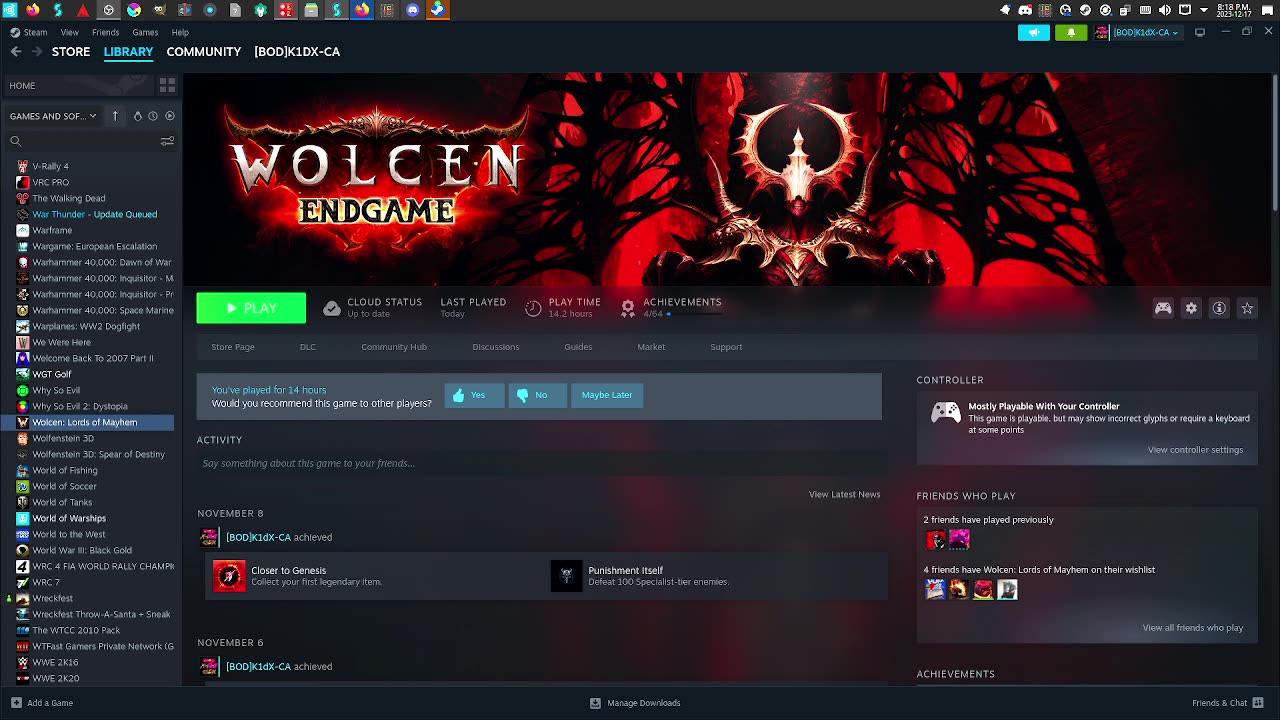This screenshot has height=720, width=1280.
Task: Open Guides link
Action: click(x=578, y=347)
